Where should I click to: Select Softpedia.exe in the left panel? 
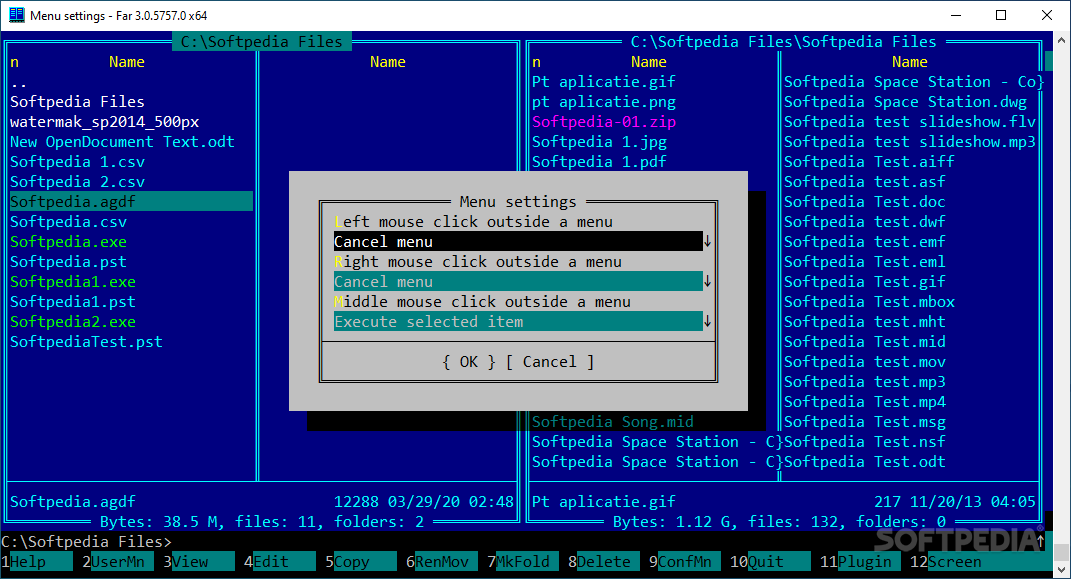(x=68, y=242)
